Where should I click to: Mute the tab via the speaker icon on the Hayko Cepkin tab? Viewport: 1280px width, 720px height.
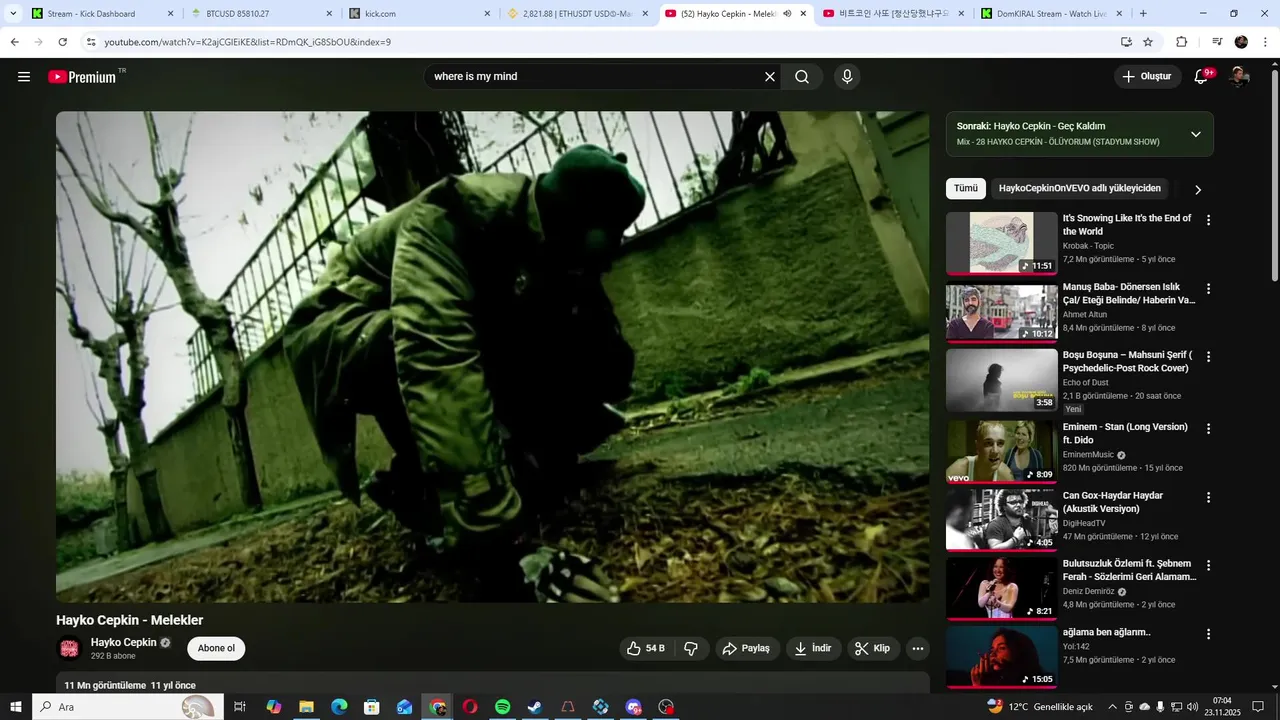click(787, 14)
